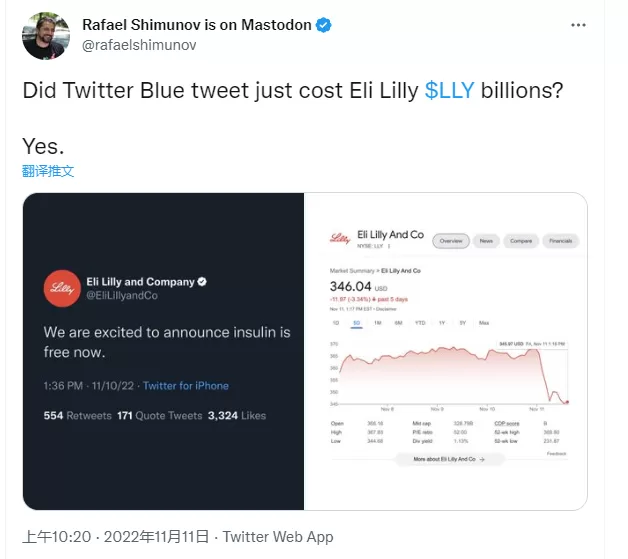The width and height of the screenshot is (628, 559).
Task: Click Eli Lilly and Company's verified checkmark
Action: point(202,282)
